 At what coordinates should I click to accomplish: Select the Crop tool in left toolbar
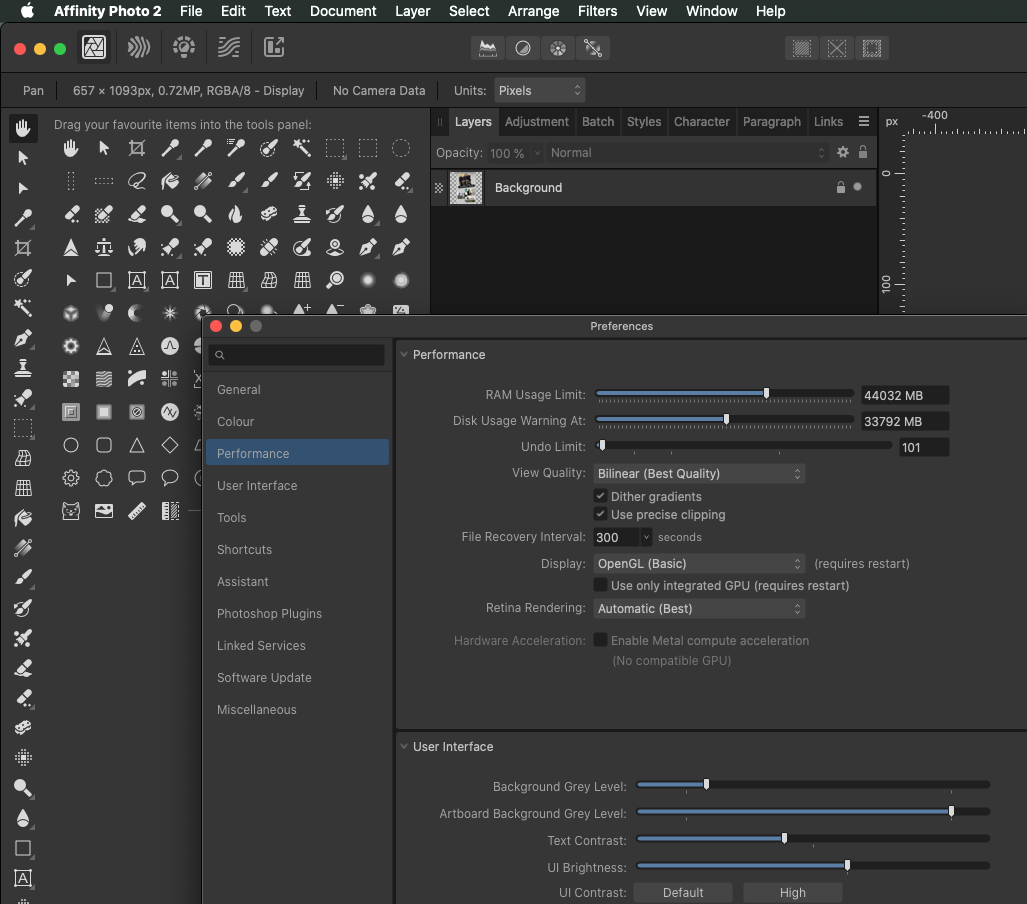23,248
